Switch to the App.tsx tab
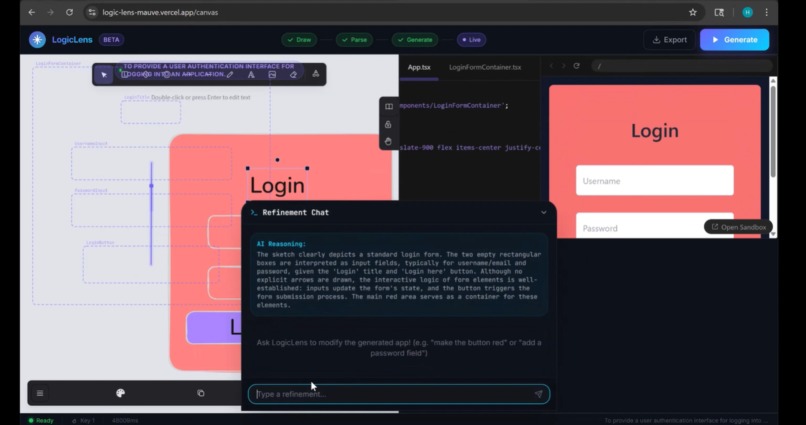 419,67
